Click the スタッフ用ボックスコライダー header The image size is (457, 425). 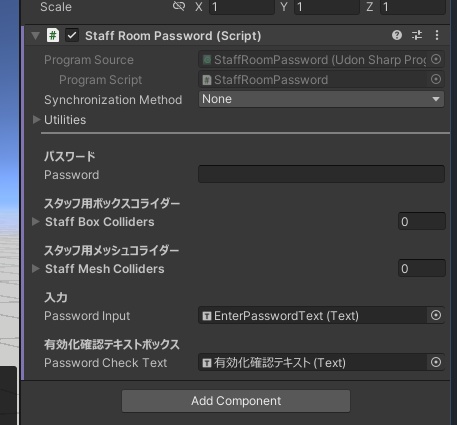[x=112, y=203]
